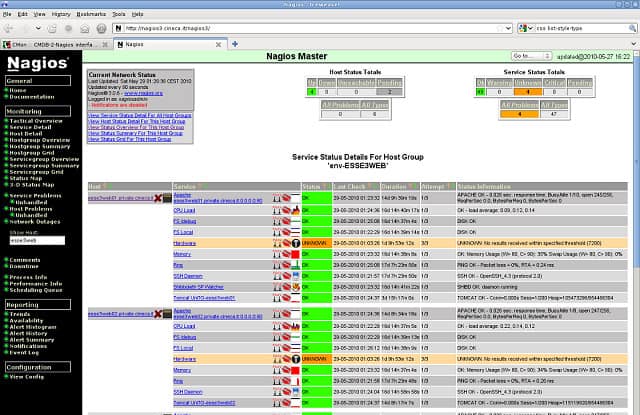Click black info icon in first Hardware row
The width and height of the screenshot is (640, 415).
296,243
